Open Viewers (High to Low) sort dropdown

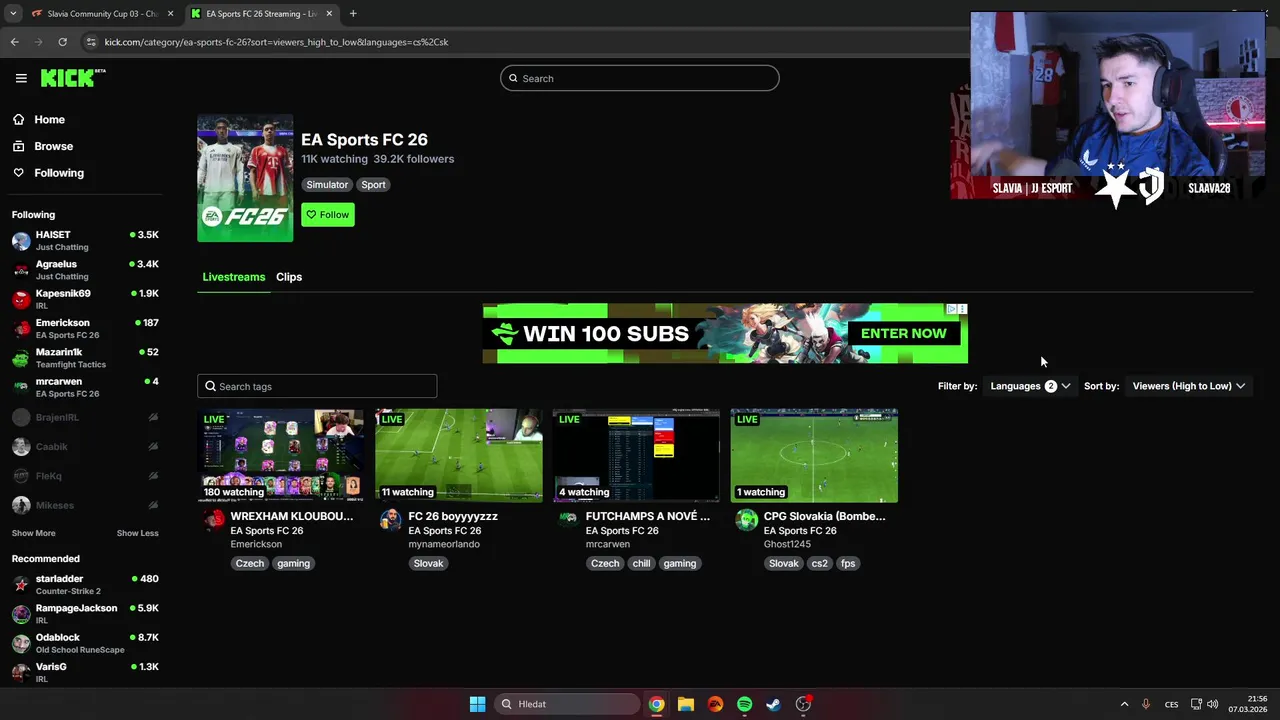[x=1189, y=386]
